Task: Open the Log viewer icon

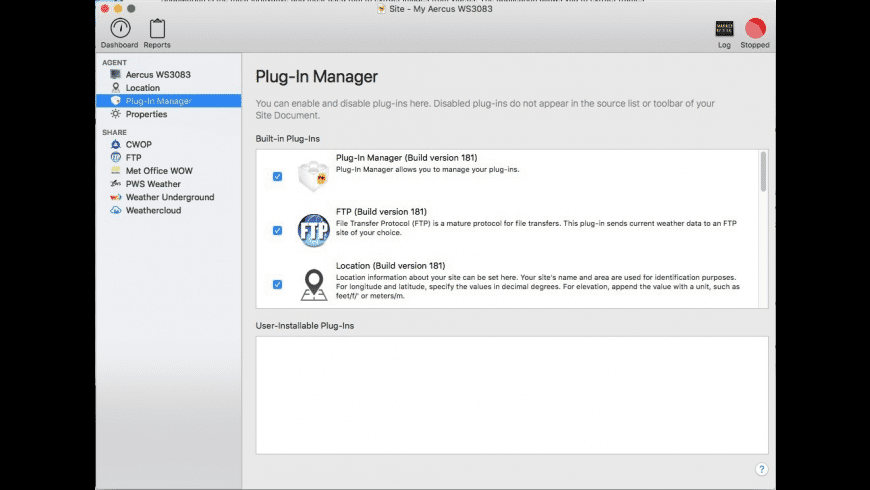Action: tap(724, 29)
